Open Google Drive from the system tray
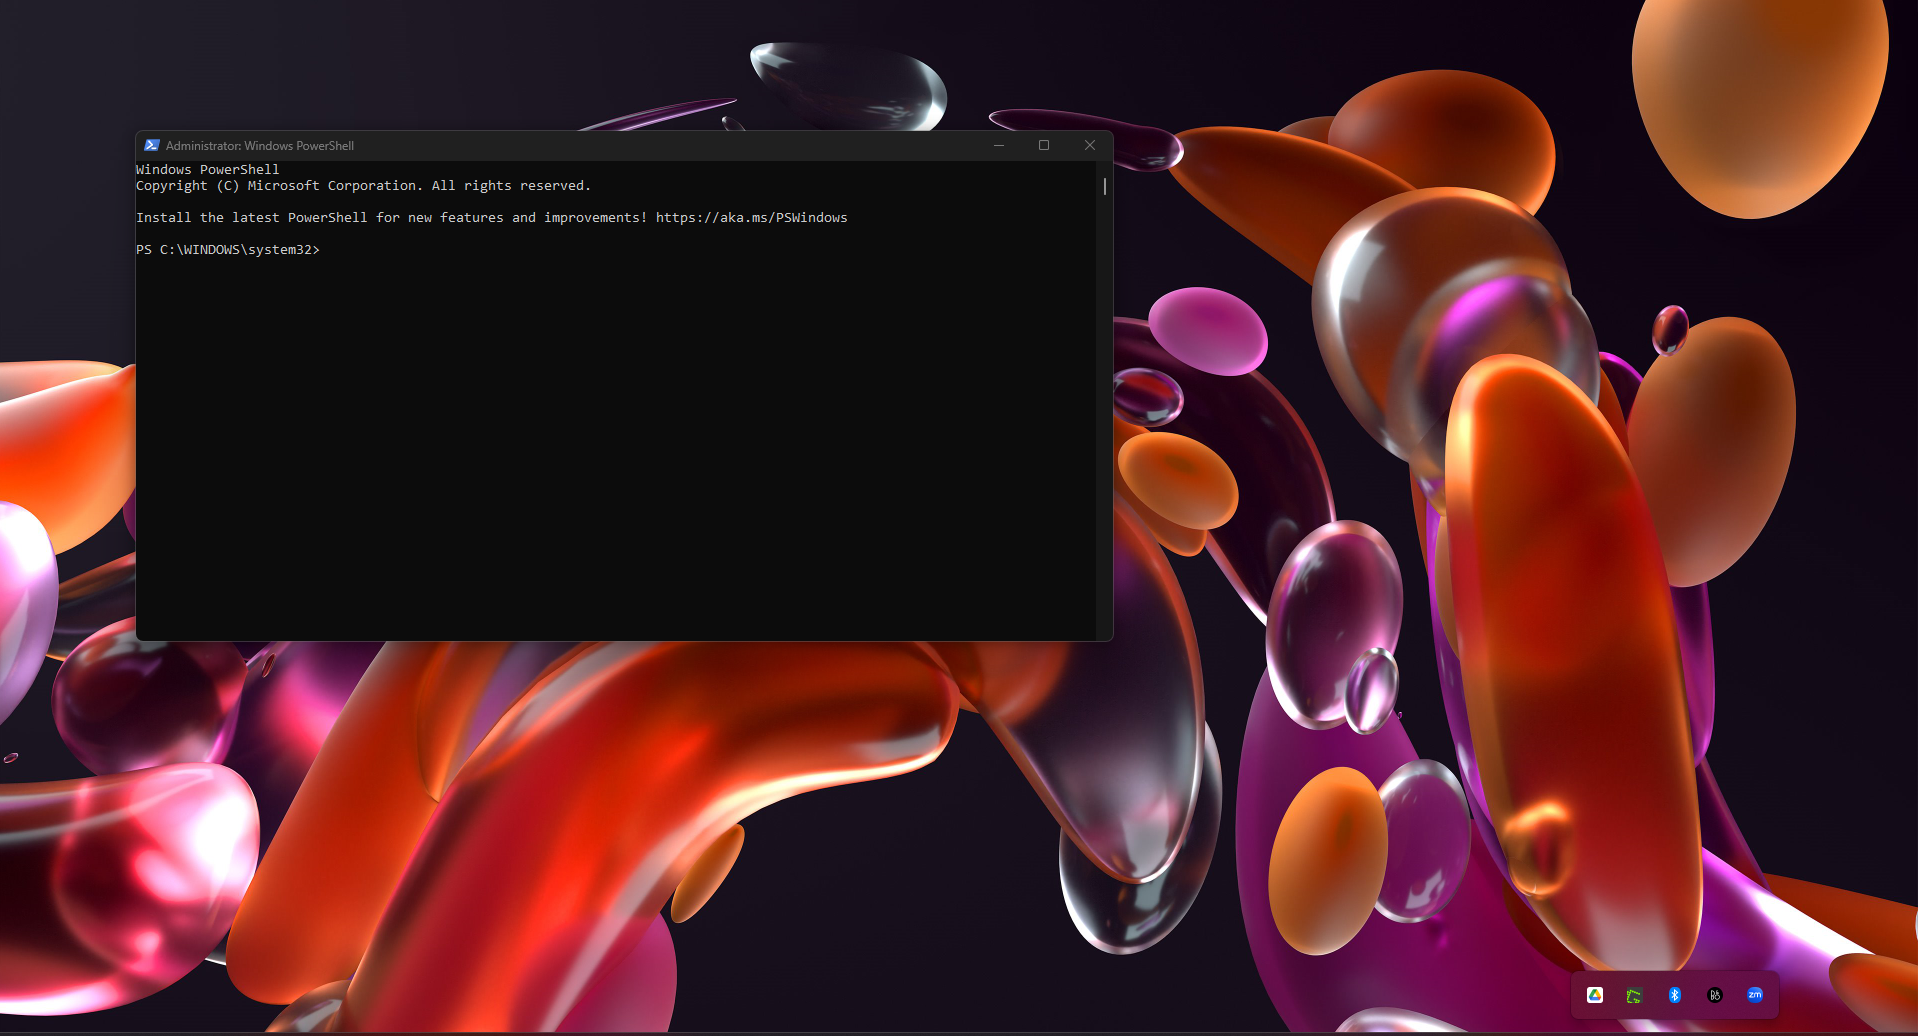Image resolution: width=1918 pixels, height=1036 pixels. pos(1595,995)
